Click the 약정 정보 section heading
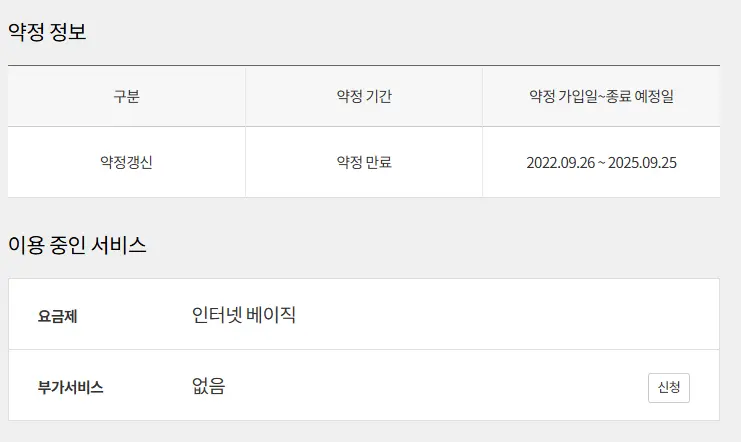The width and height of the screenshot is (741, 442). [x=47, y=32]
